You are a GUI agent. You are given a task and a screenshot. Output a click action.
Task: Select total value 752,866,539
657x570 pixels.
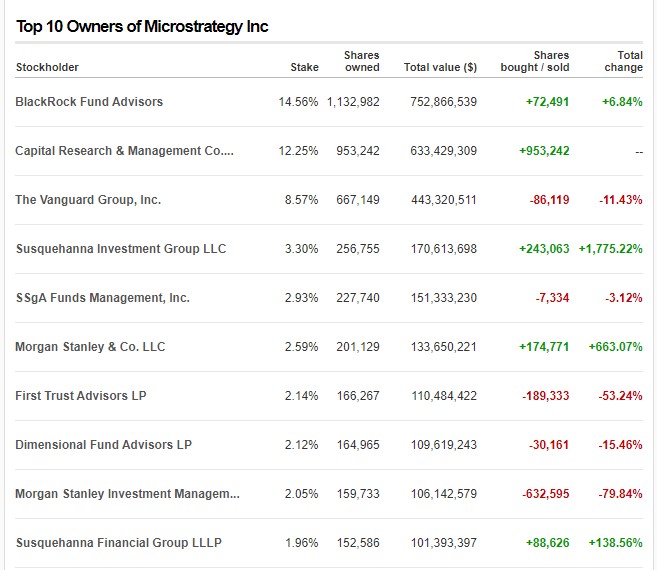pos(443,102)
